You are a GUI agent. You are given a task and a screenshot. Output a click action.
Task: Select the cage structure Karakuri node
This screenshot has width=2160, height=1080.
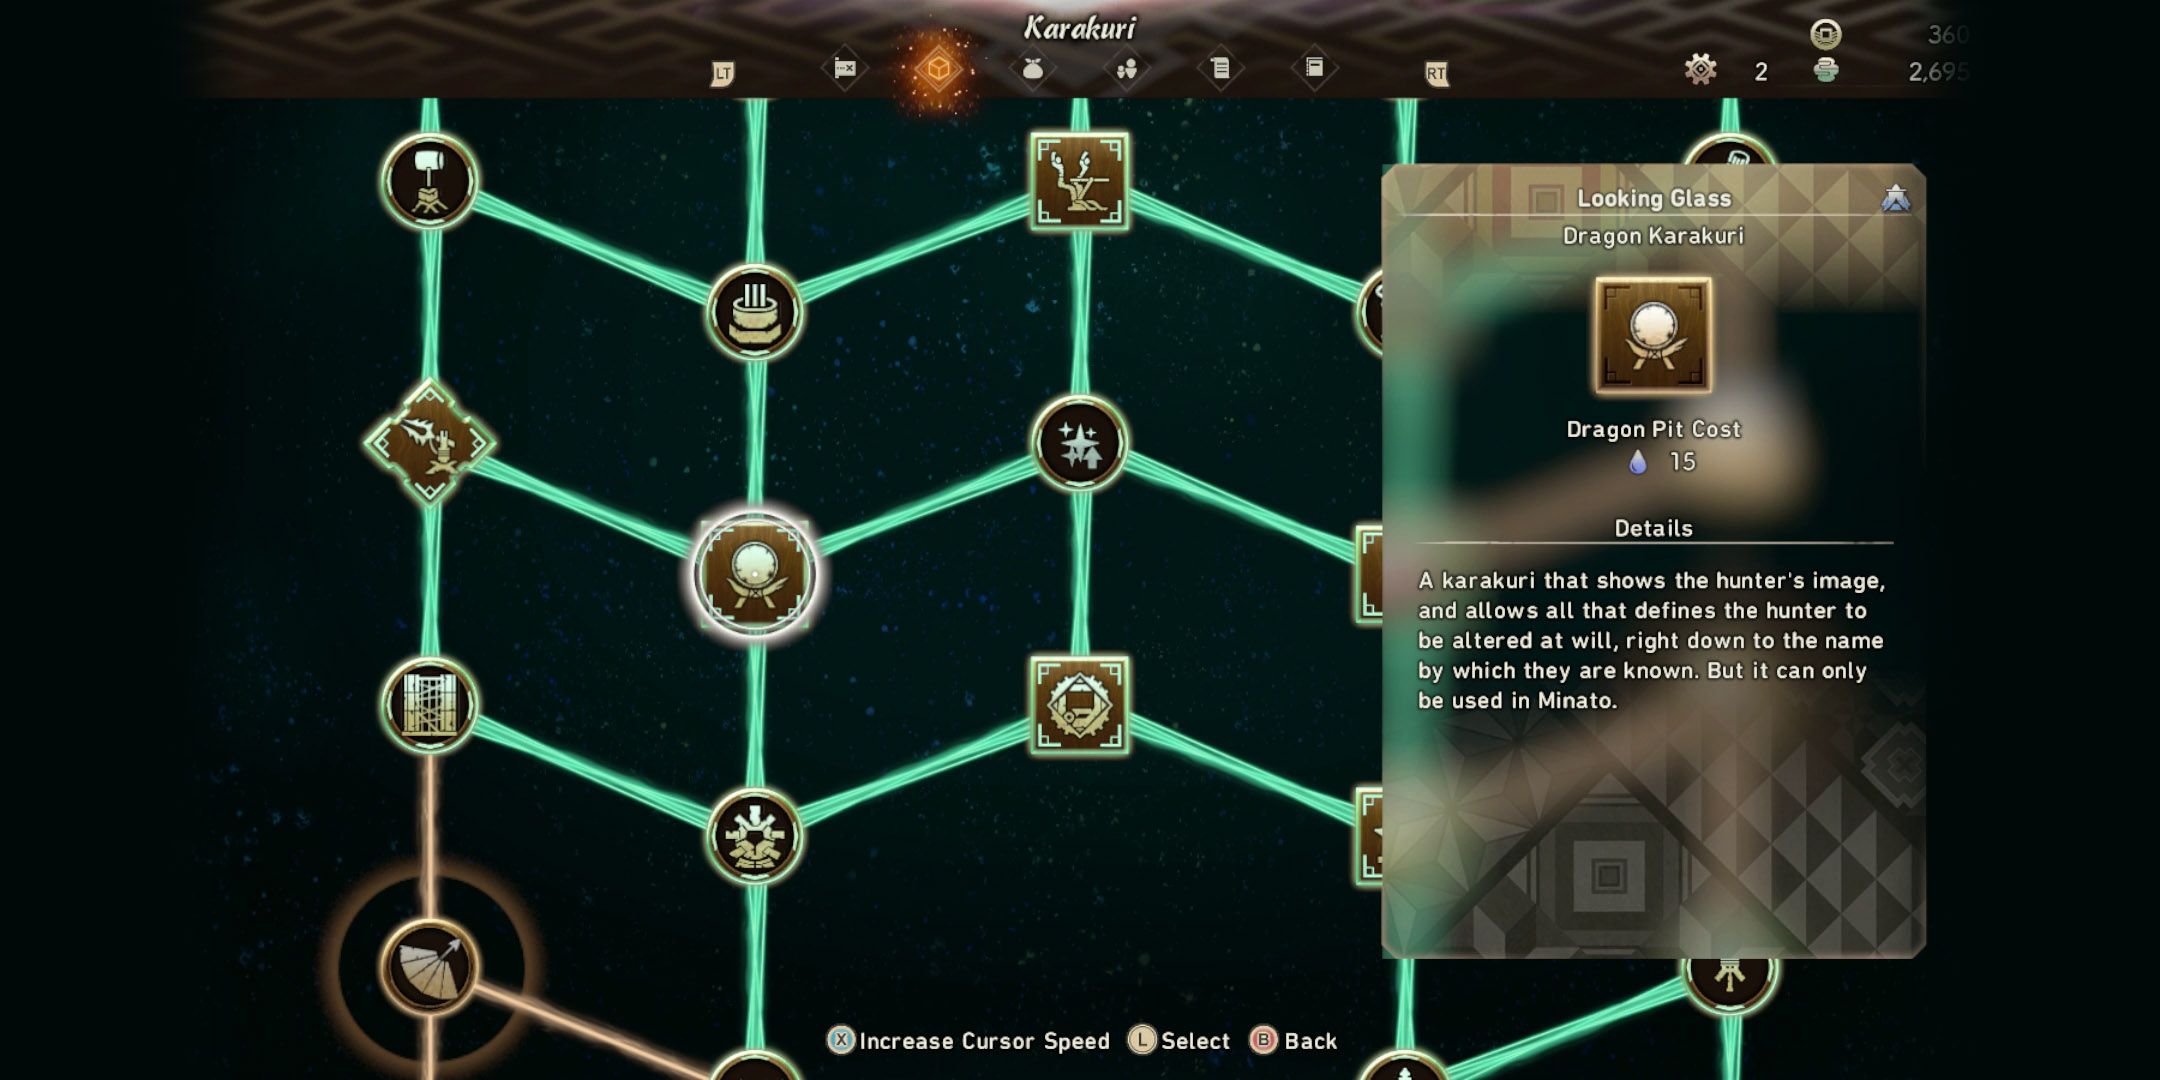pos(433,703)
